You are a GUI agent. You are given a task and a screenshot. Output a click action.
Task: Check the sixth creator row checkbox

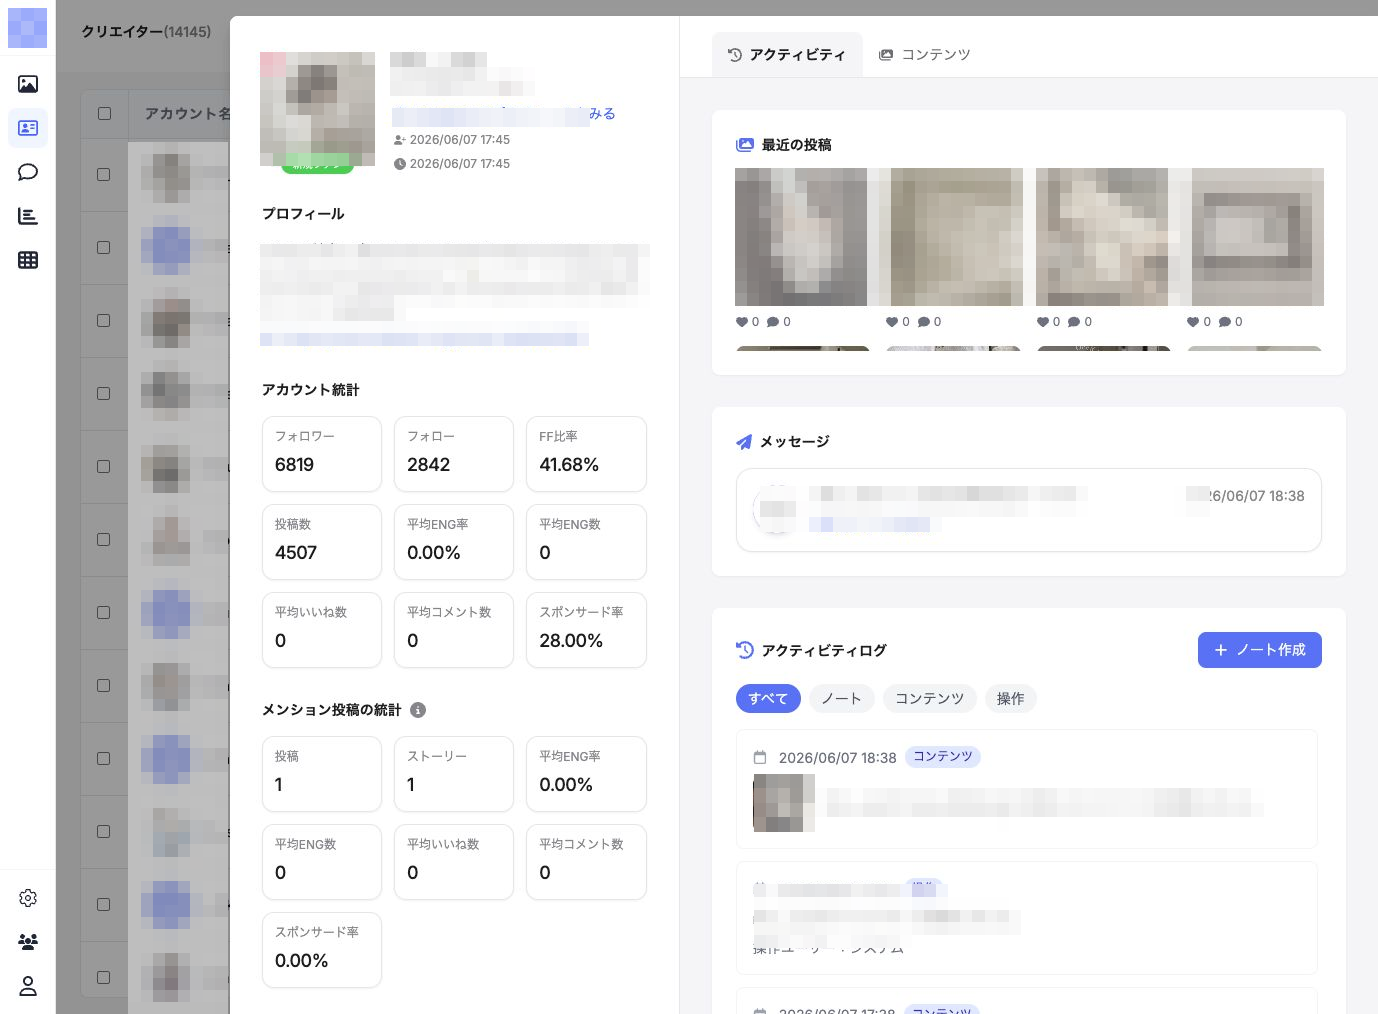tap(104, 540)
